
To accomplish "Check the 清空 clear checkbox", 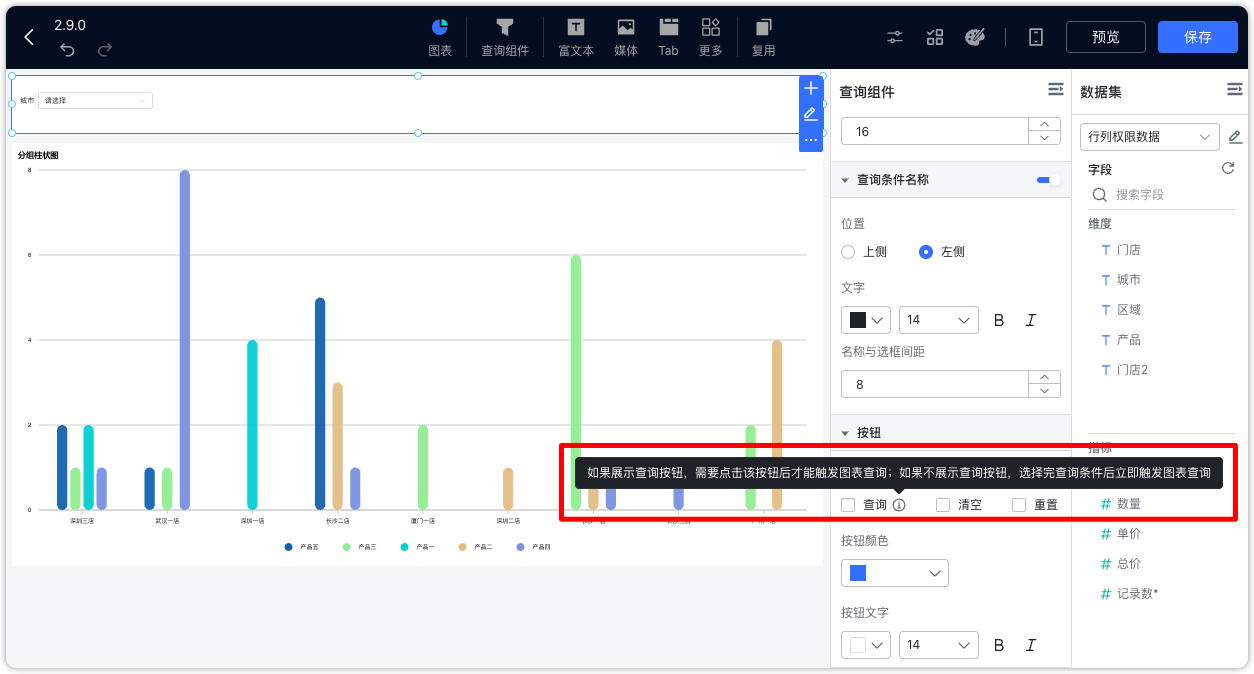I will click(941, 504).
